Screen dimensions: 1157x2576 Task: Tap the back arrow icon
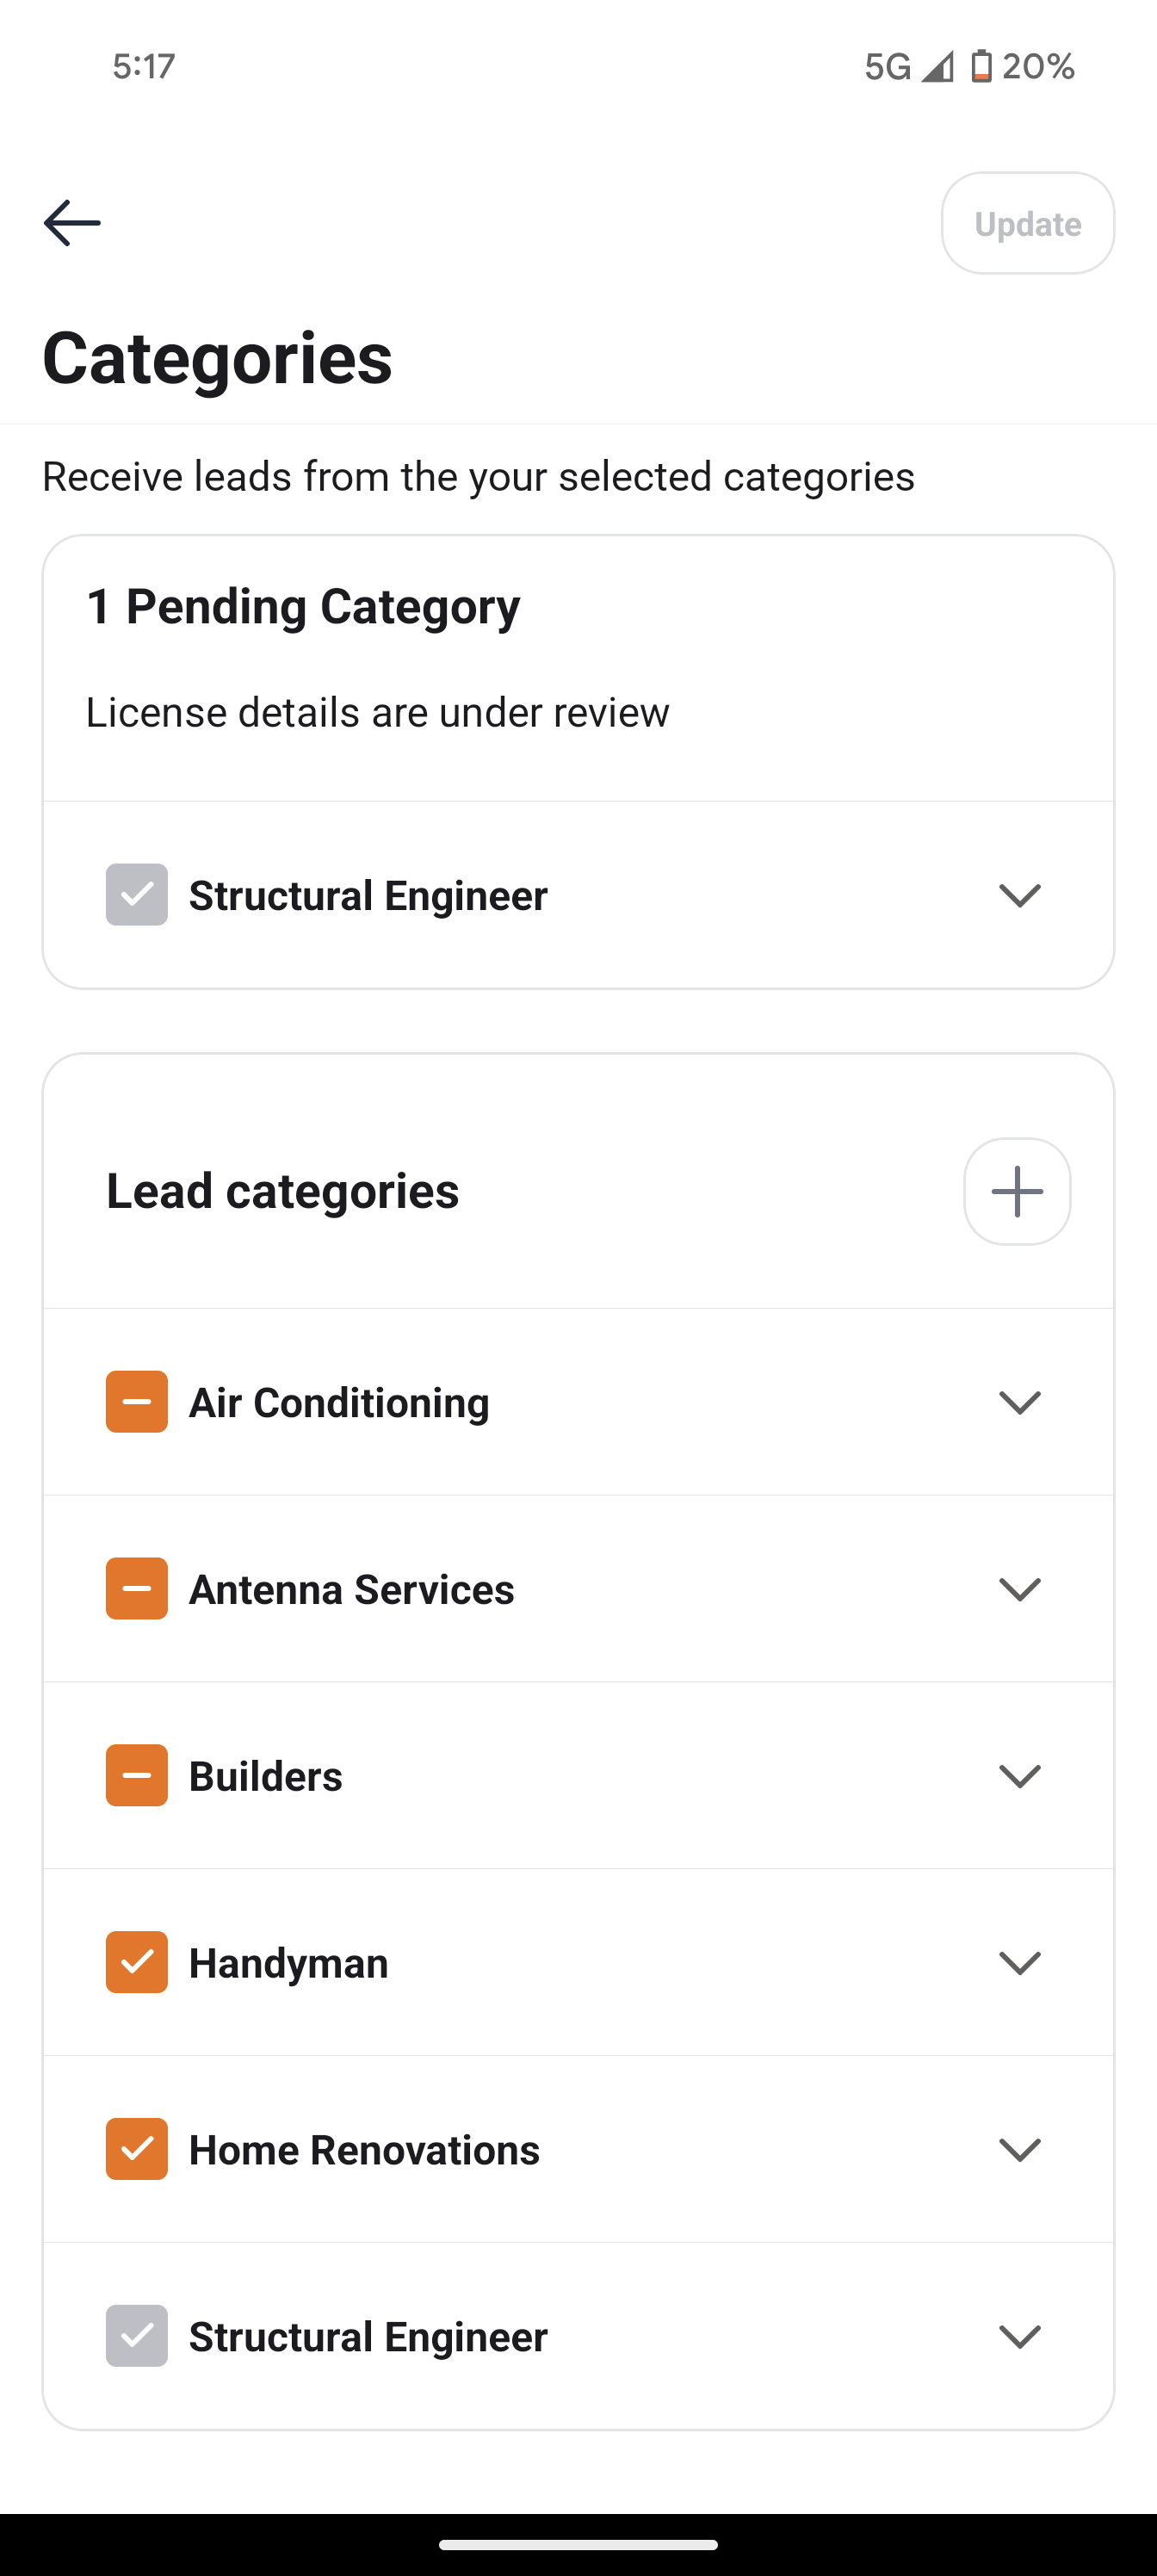point(72,222)
